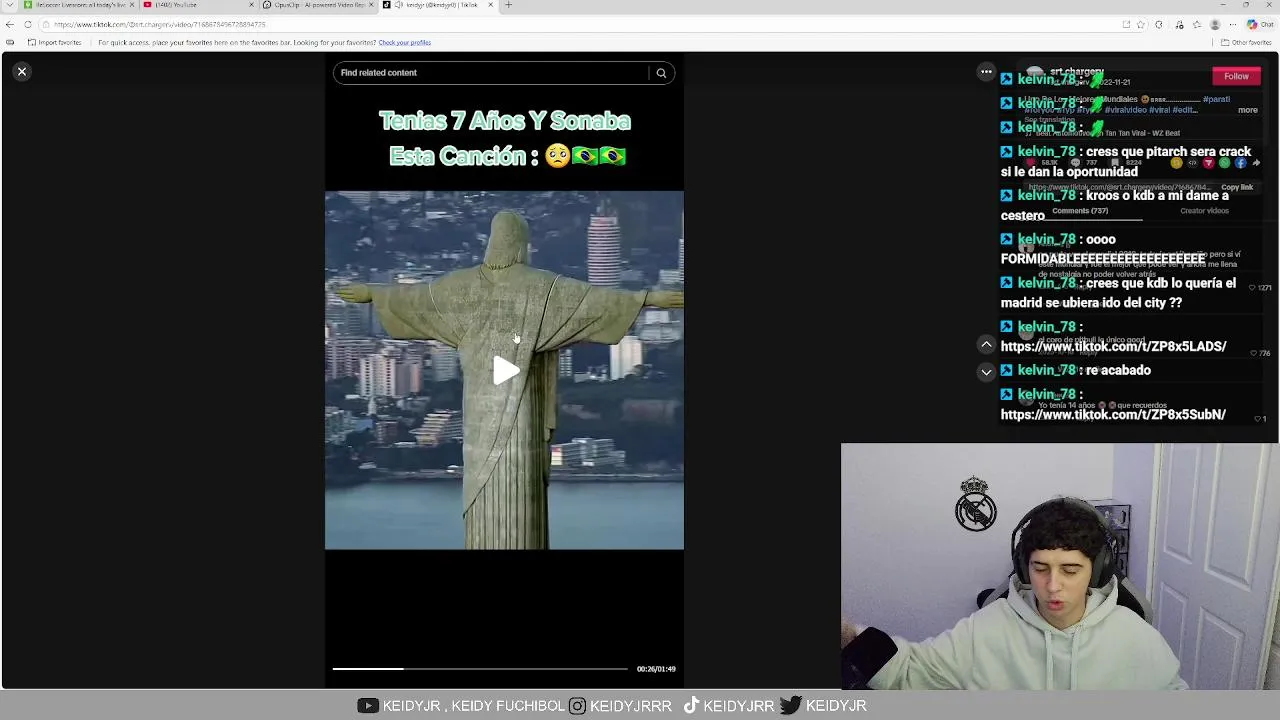Open browser Settings and more menu

pyautogui.click(x=1232, y=24)
